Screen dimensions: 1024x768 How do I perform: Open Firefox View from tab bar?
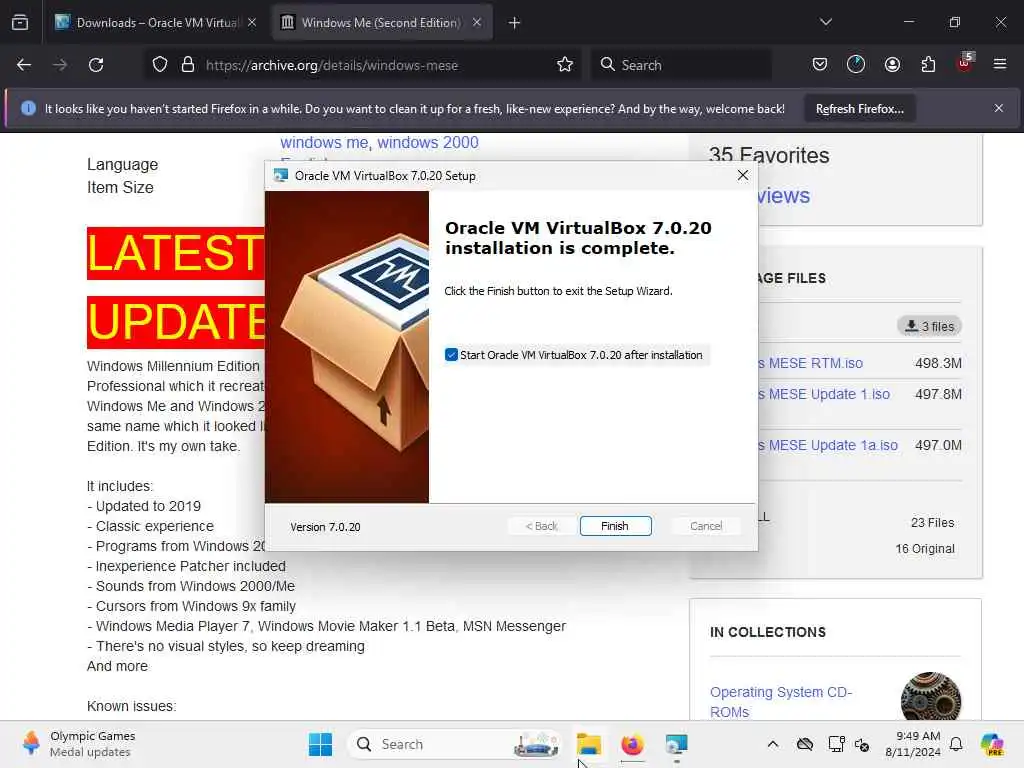(x=20, y=23)
